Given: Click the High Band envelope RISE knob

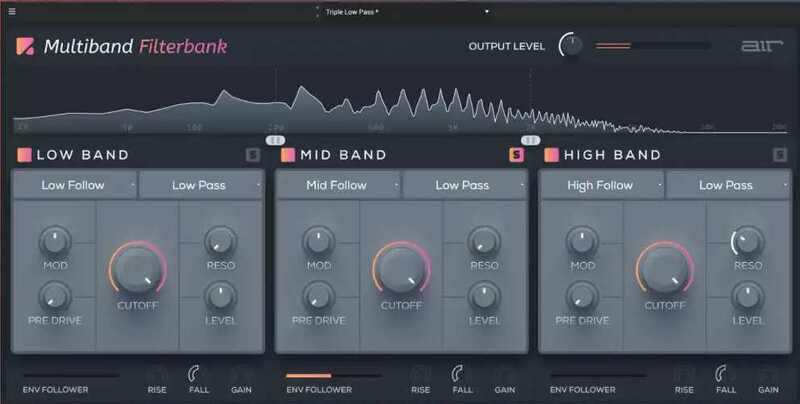Looking at the screenshot, I should [x=684, y=374].
